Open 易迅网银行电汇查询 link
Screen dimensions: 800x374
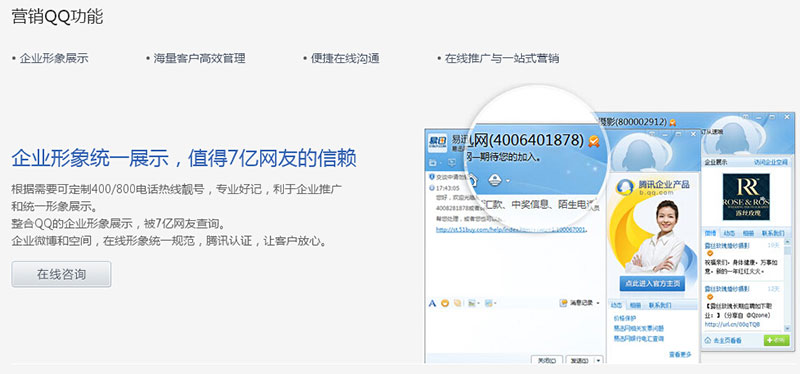tap(639, 338)
